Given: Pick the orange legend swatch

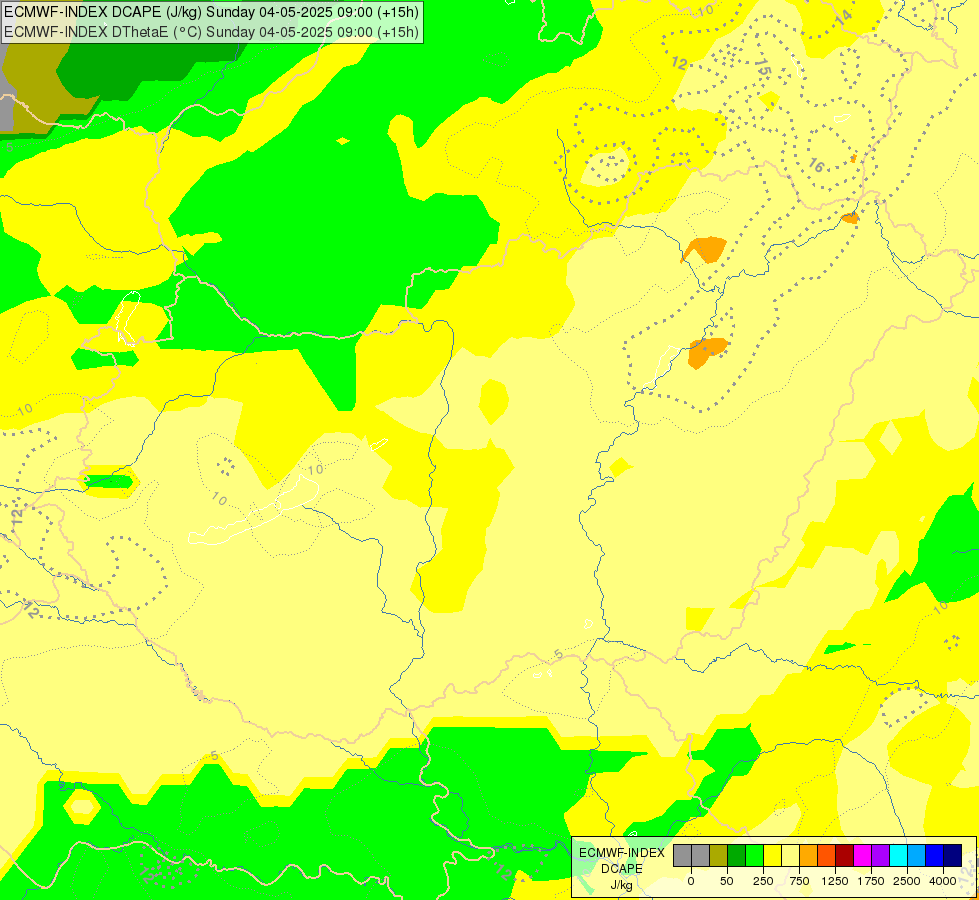Looking at the screenshot, I should [809, 856].
